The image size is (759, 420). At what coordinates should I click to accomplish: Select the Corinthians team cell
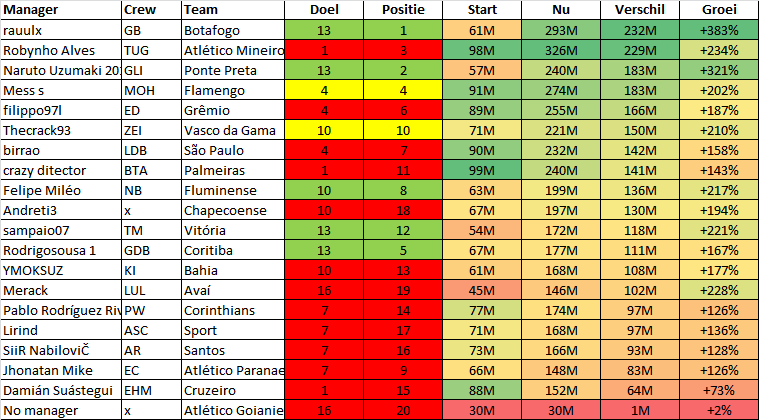tap(233, 310)
